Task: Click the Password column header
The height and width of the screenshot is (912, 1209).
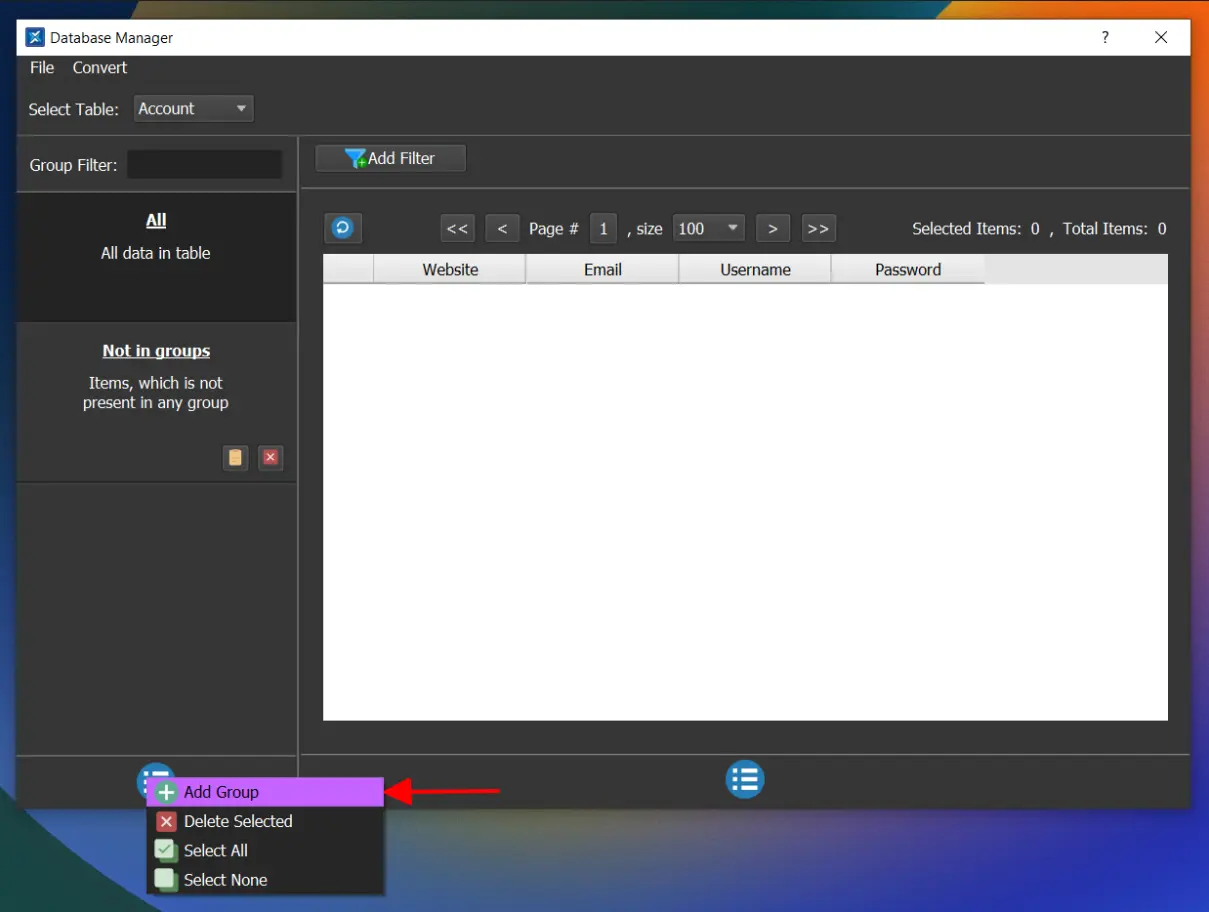Action: tap(908, 269)
